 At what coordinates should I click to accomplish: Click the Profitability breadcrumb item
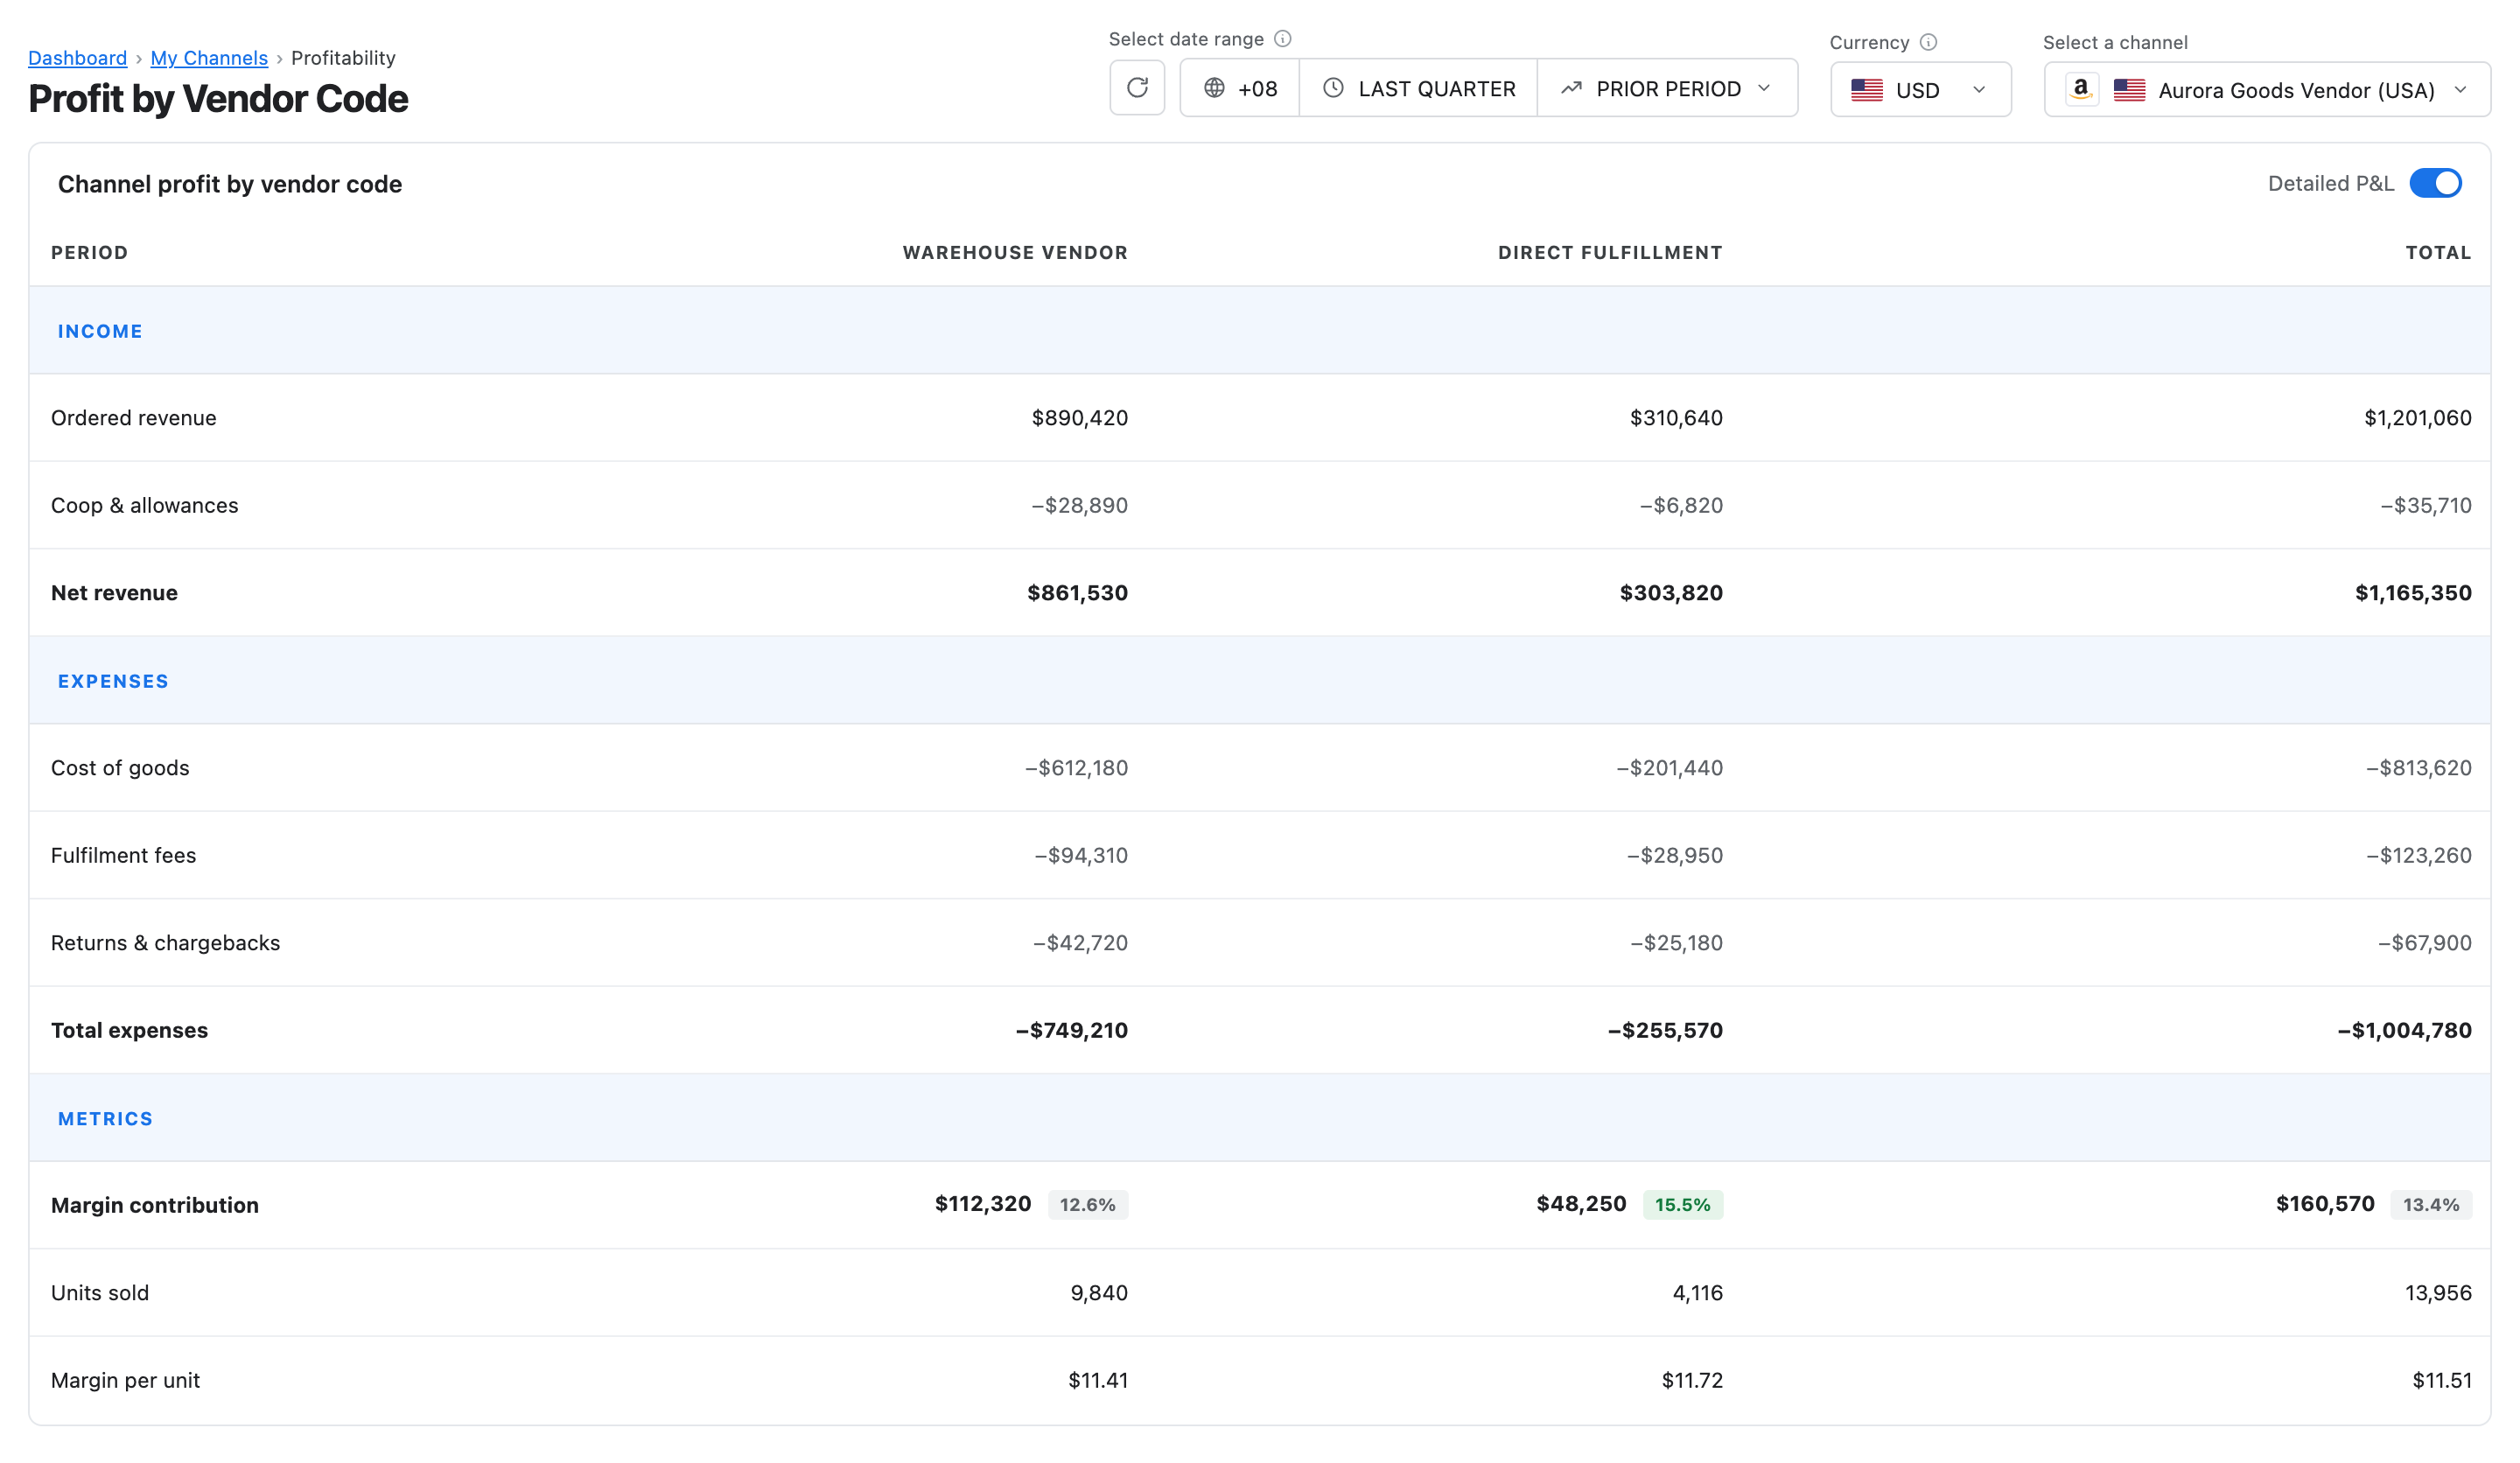[343, 58]
